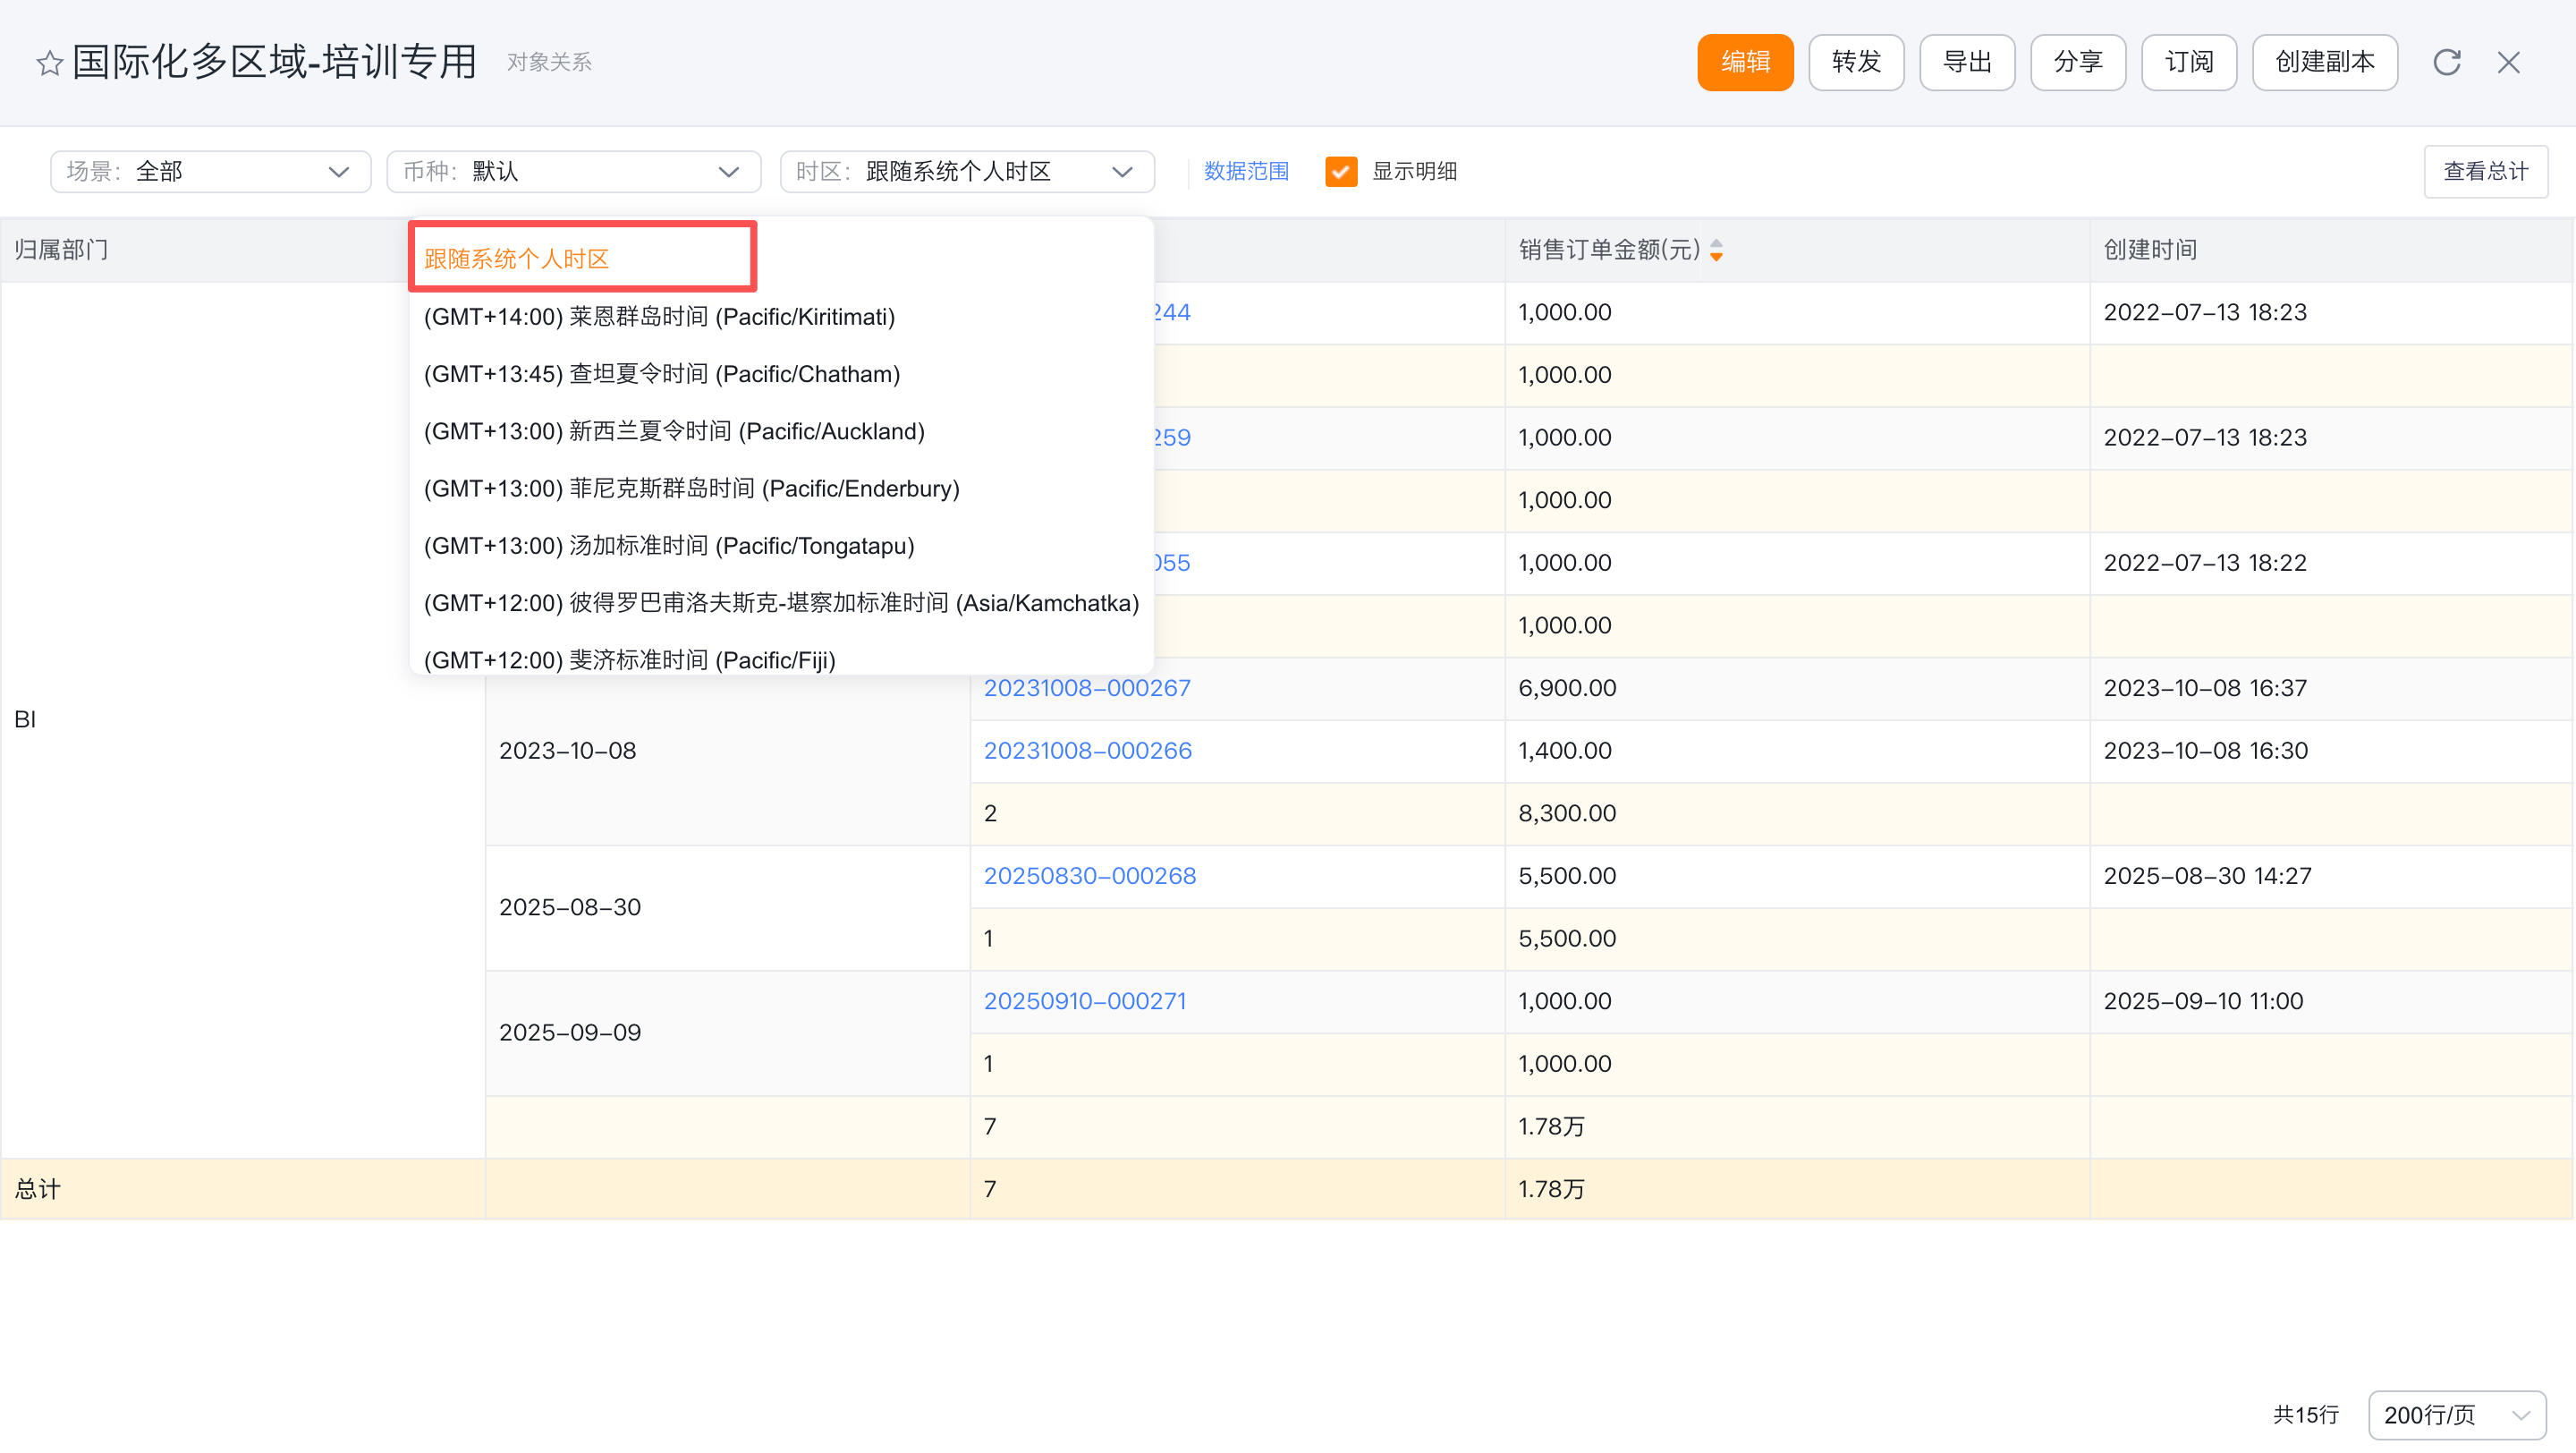Open the 数据范围 link
Viewport: 2576px width, 1453px height.
coord(1246,172)
